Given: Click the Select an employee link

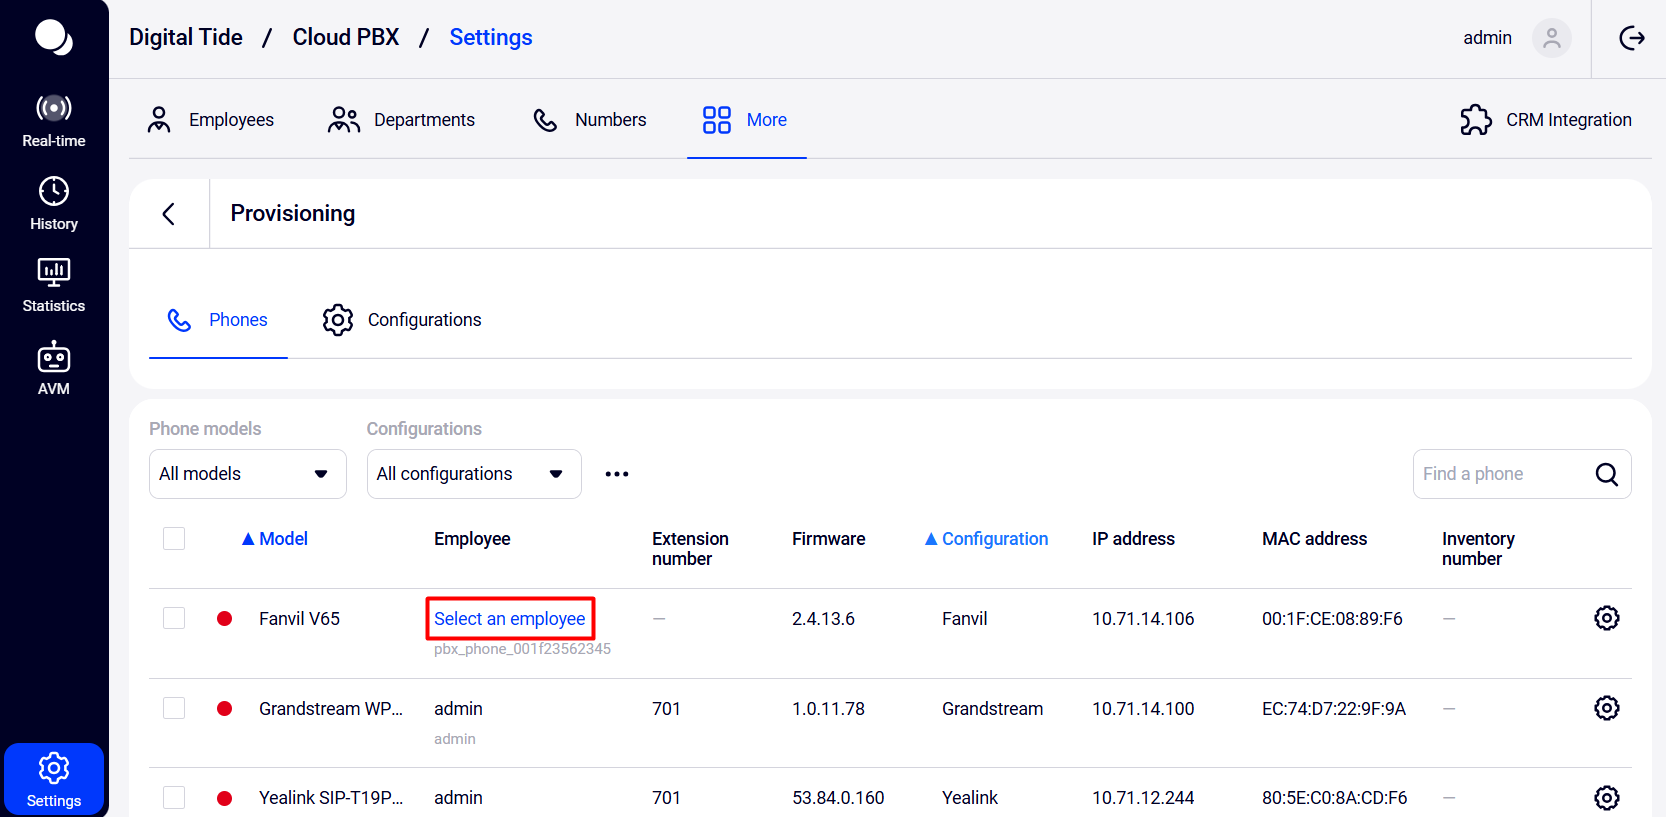Looking at the screenshot, I should [x=510, y=619].
